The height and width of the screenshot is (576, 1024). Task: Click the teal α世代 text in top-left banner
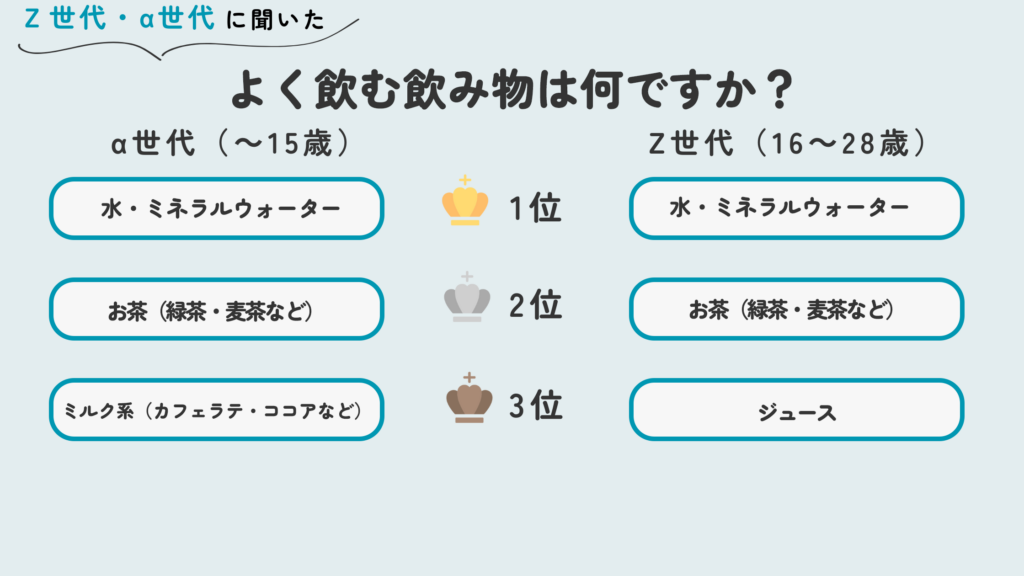176,19
